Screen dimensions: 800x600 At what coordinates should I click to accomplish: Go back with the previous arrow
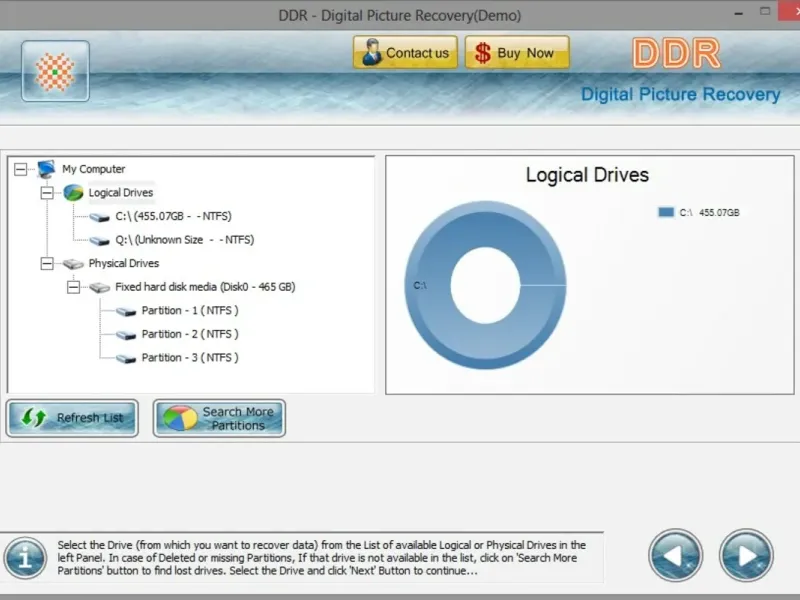pyautogui.click(x=676, y=556)
